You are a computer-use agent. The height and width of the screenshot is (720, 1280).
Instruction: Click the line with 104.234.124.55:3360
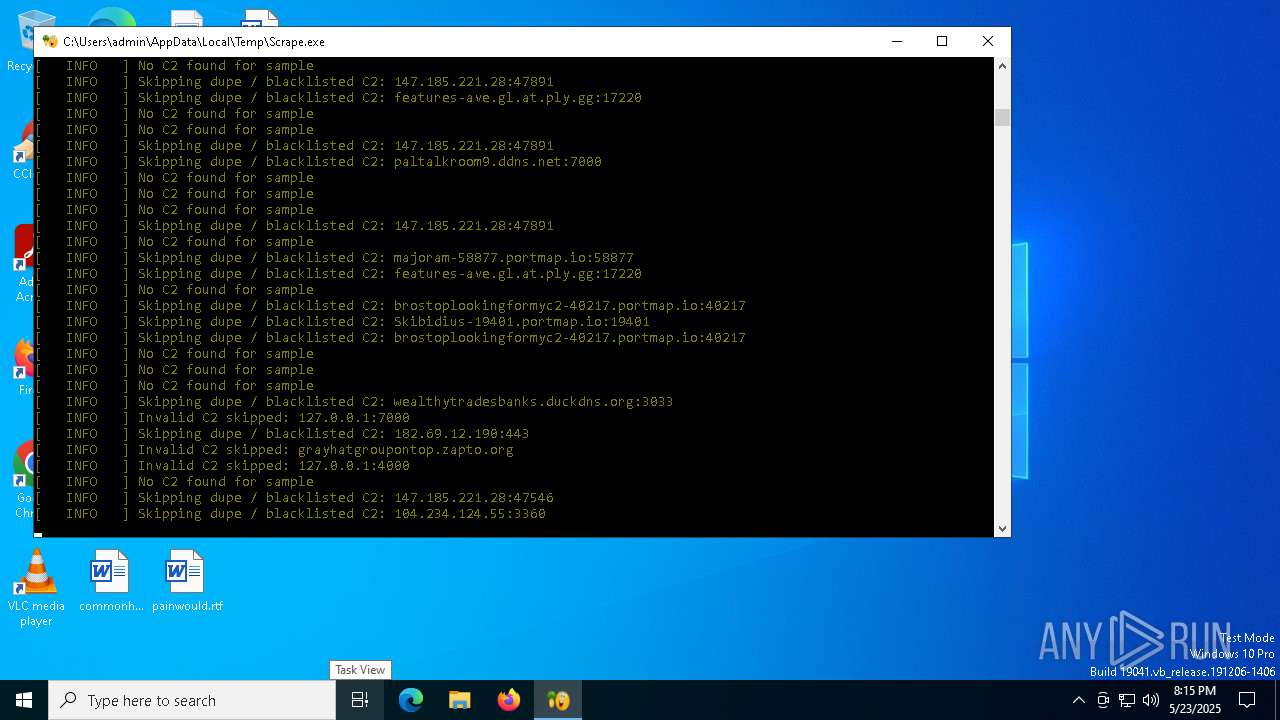(291, 514)
